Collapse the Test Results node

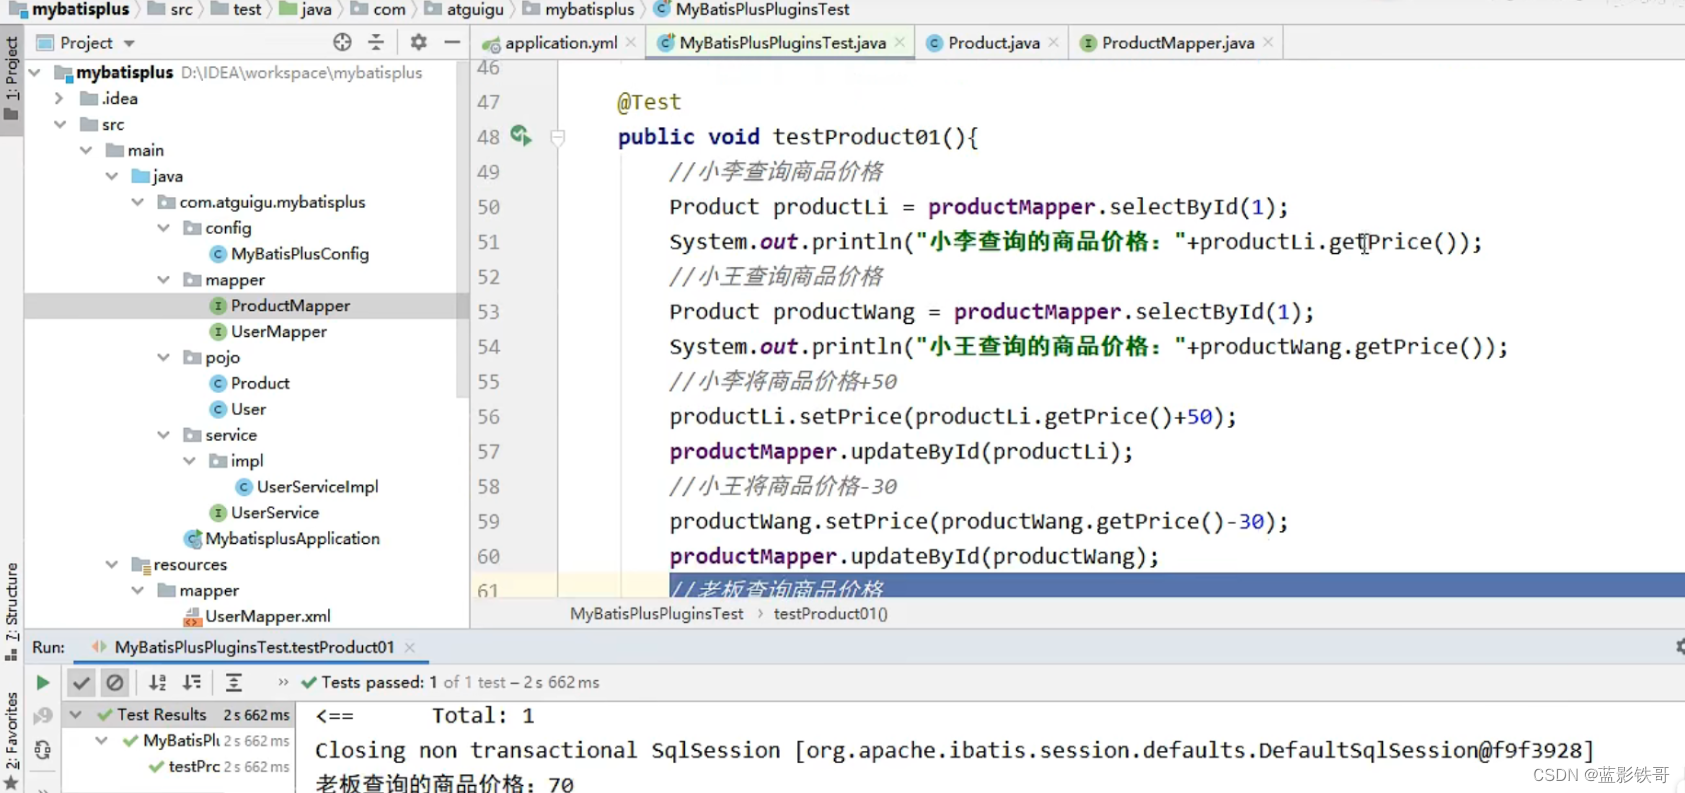tap(75, 715)
